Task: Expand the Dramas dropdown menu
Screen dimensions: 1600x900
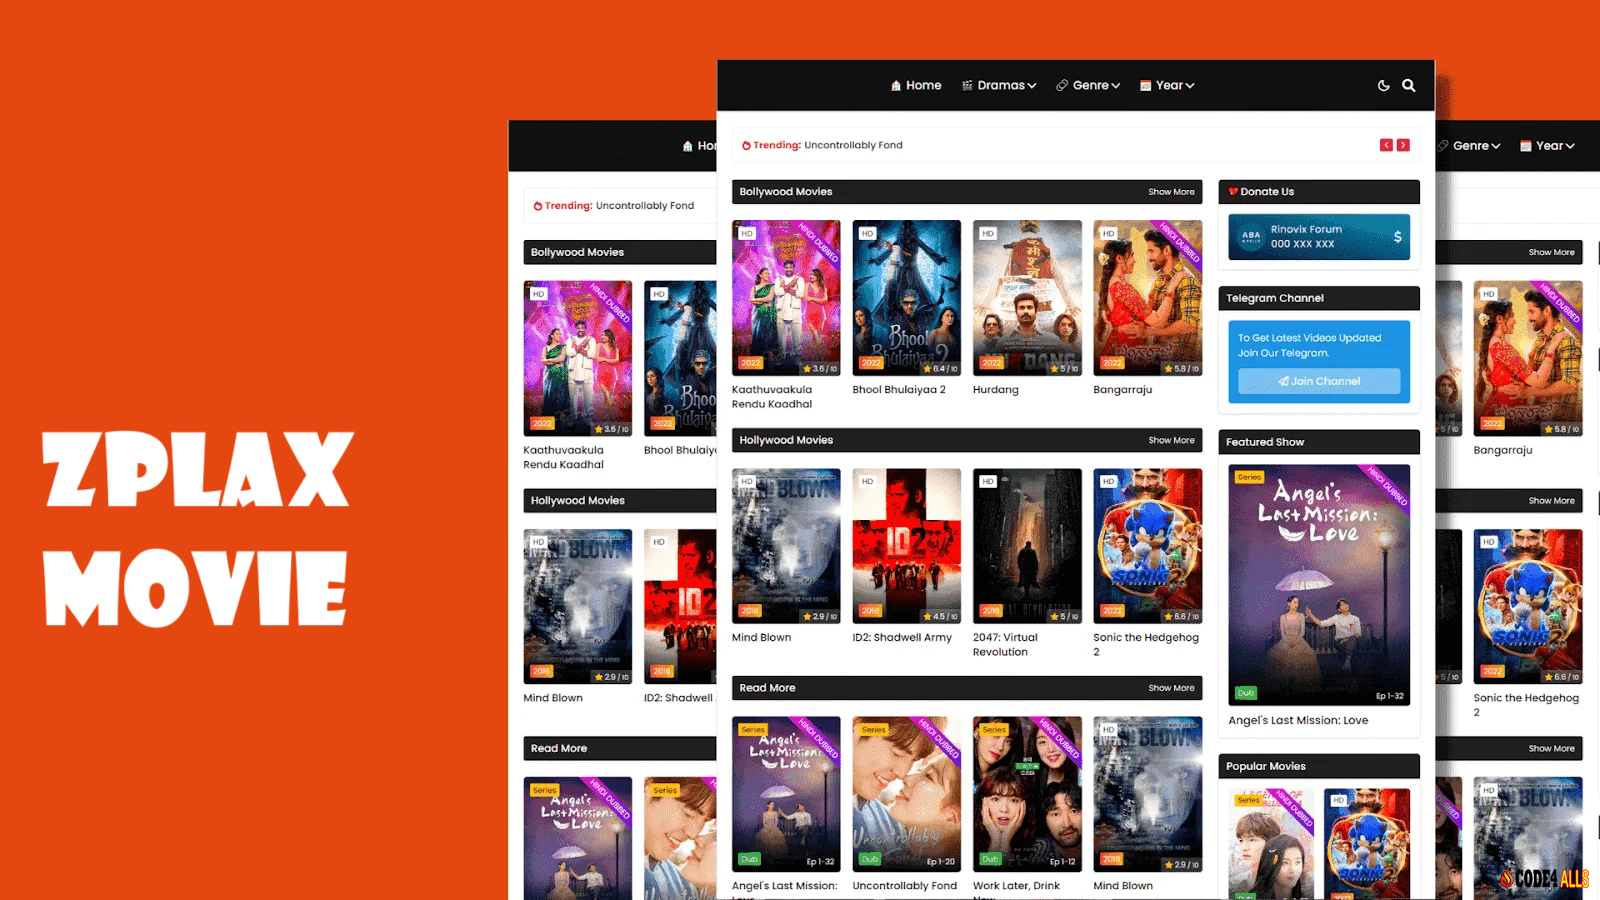Action: tap(999, 86)
